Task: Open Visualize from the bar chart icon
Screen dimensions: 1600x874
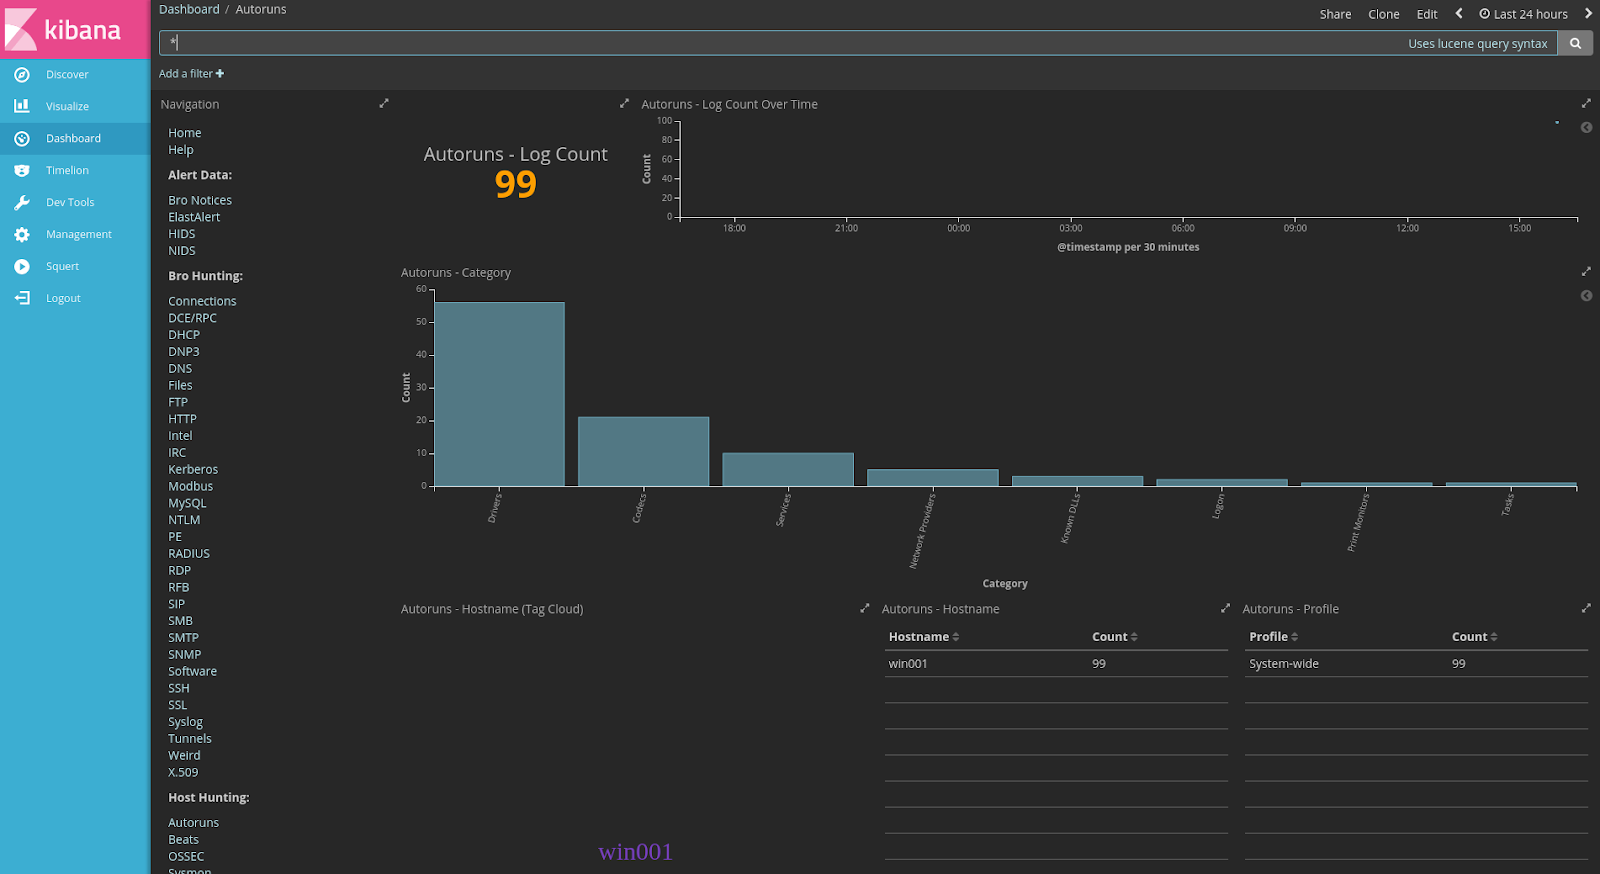Action: point(22,106)
